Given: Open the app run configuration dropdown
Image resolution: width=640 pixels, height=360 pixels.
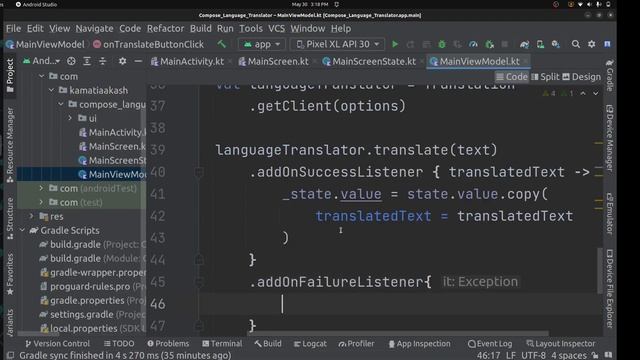Looking at the screenshot, I should coord(261,44).
